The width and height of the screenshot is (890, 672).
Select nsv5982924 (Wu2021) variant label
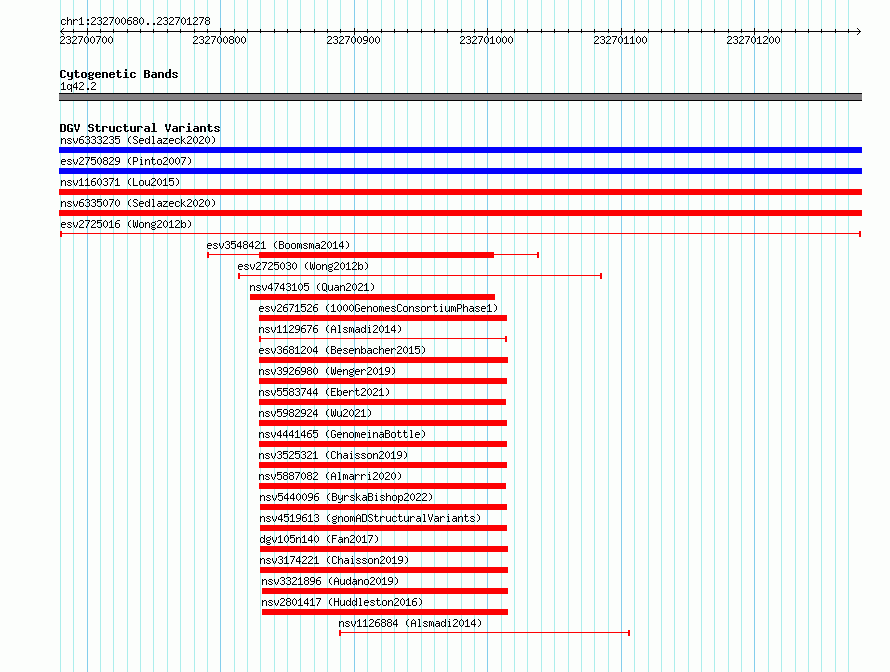(315, 413)
